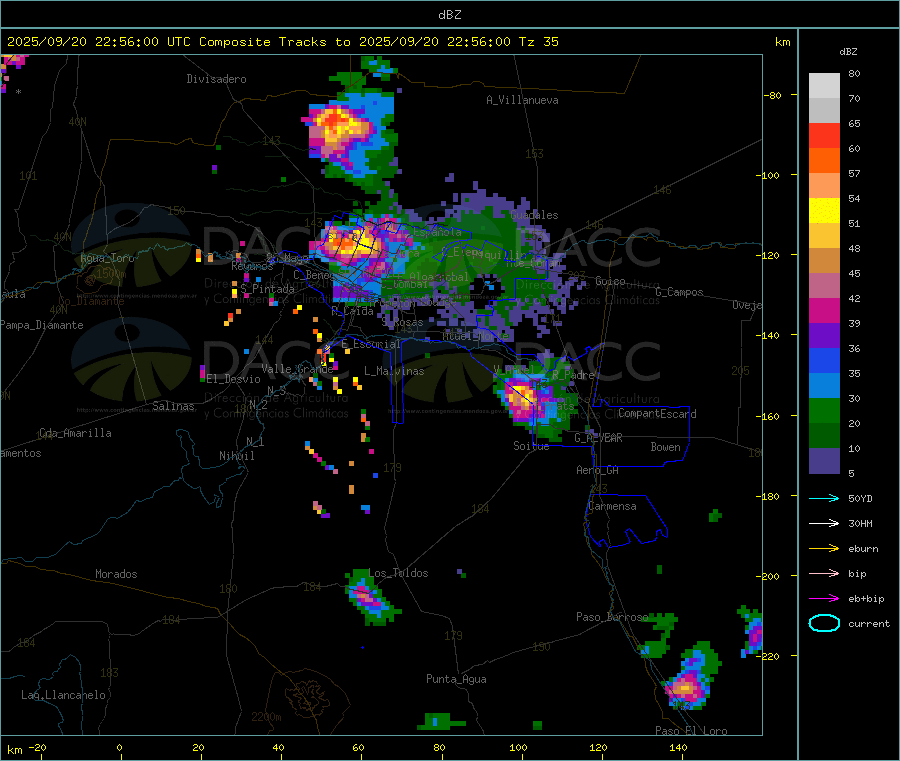Click the 'Valle_Grande' map label
900x761 pixels.
coord(297,369)
